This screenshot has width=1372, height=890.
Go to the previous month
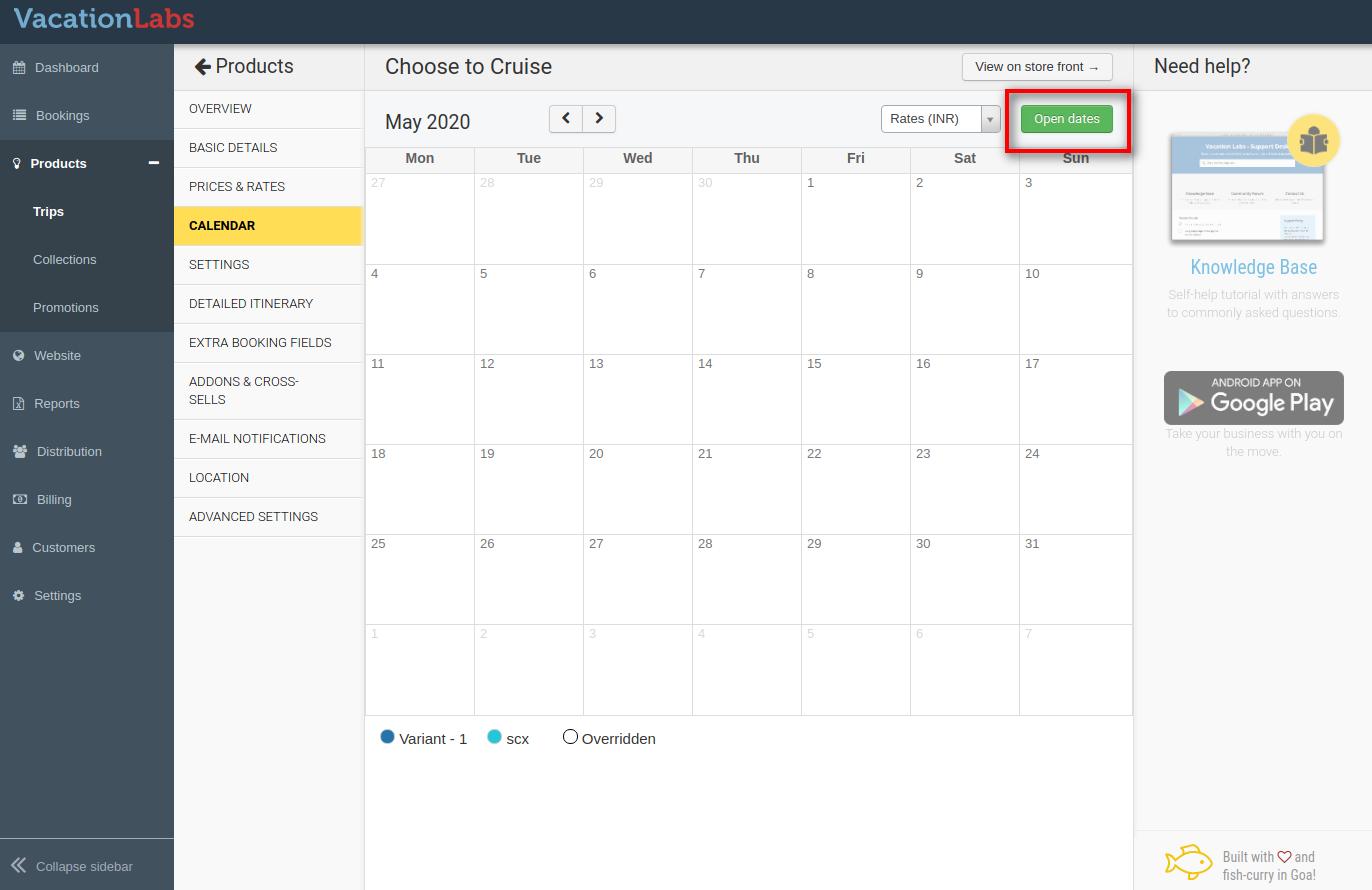[x=566, y=118]
